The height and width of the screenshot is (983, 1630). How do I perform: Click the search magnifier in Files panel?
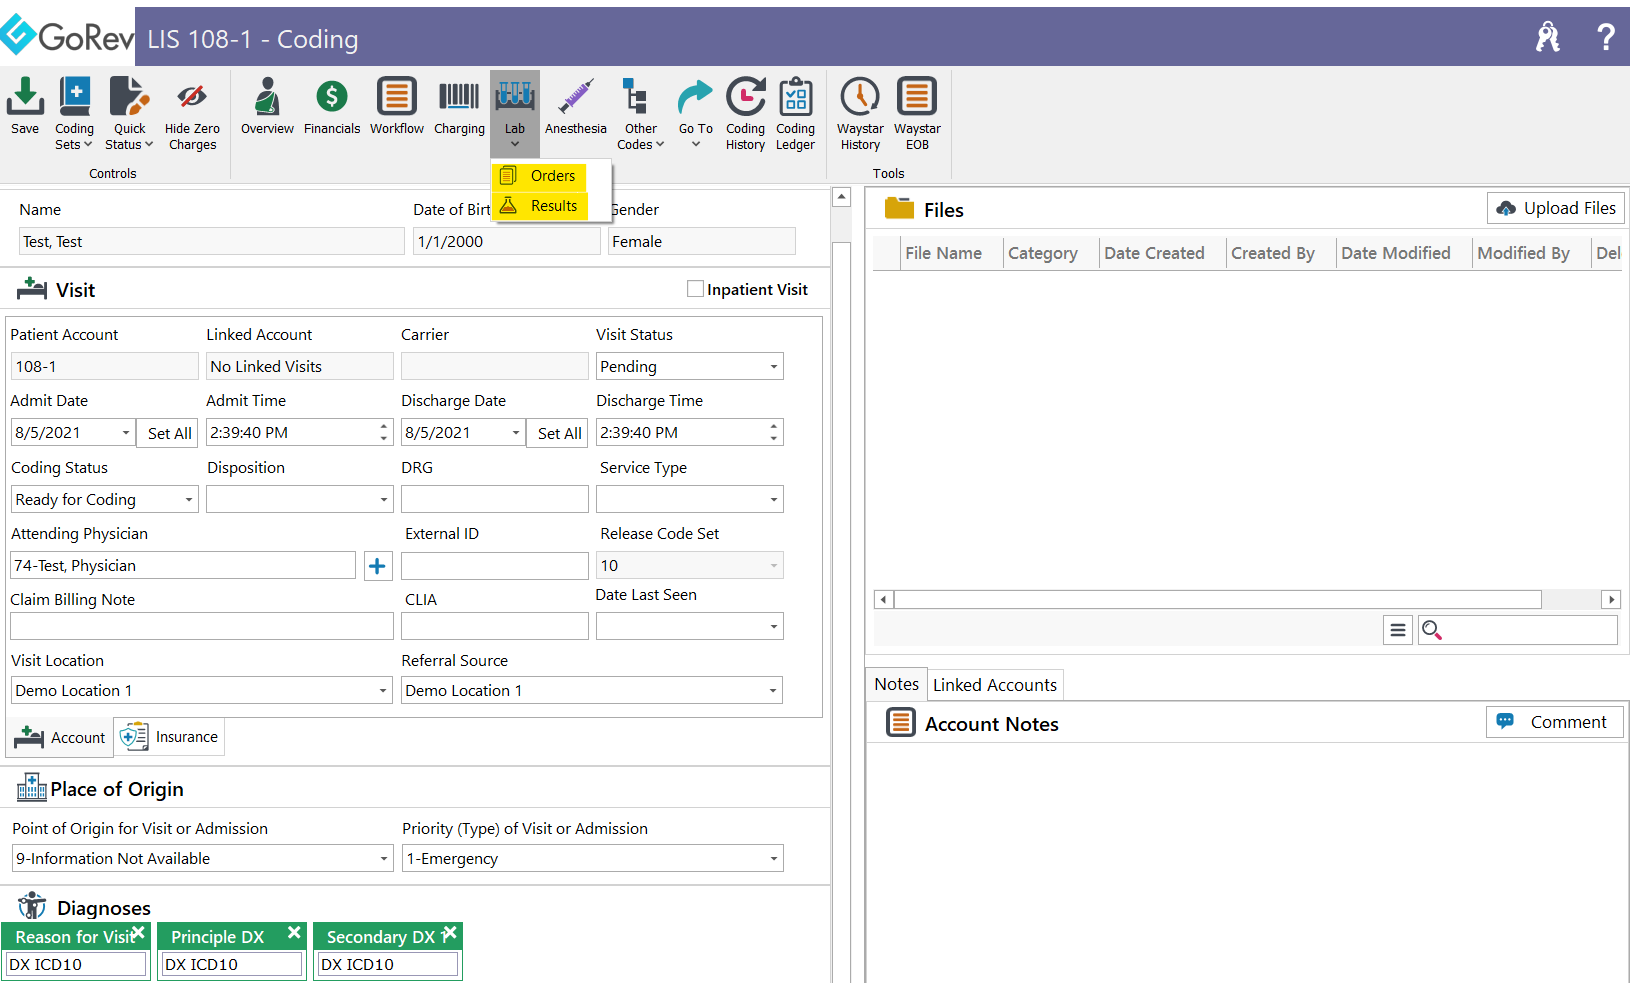pyautogui.click(x=1432, y=630)
